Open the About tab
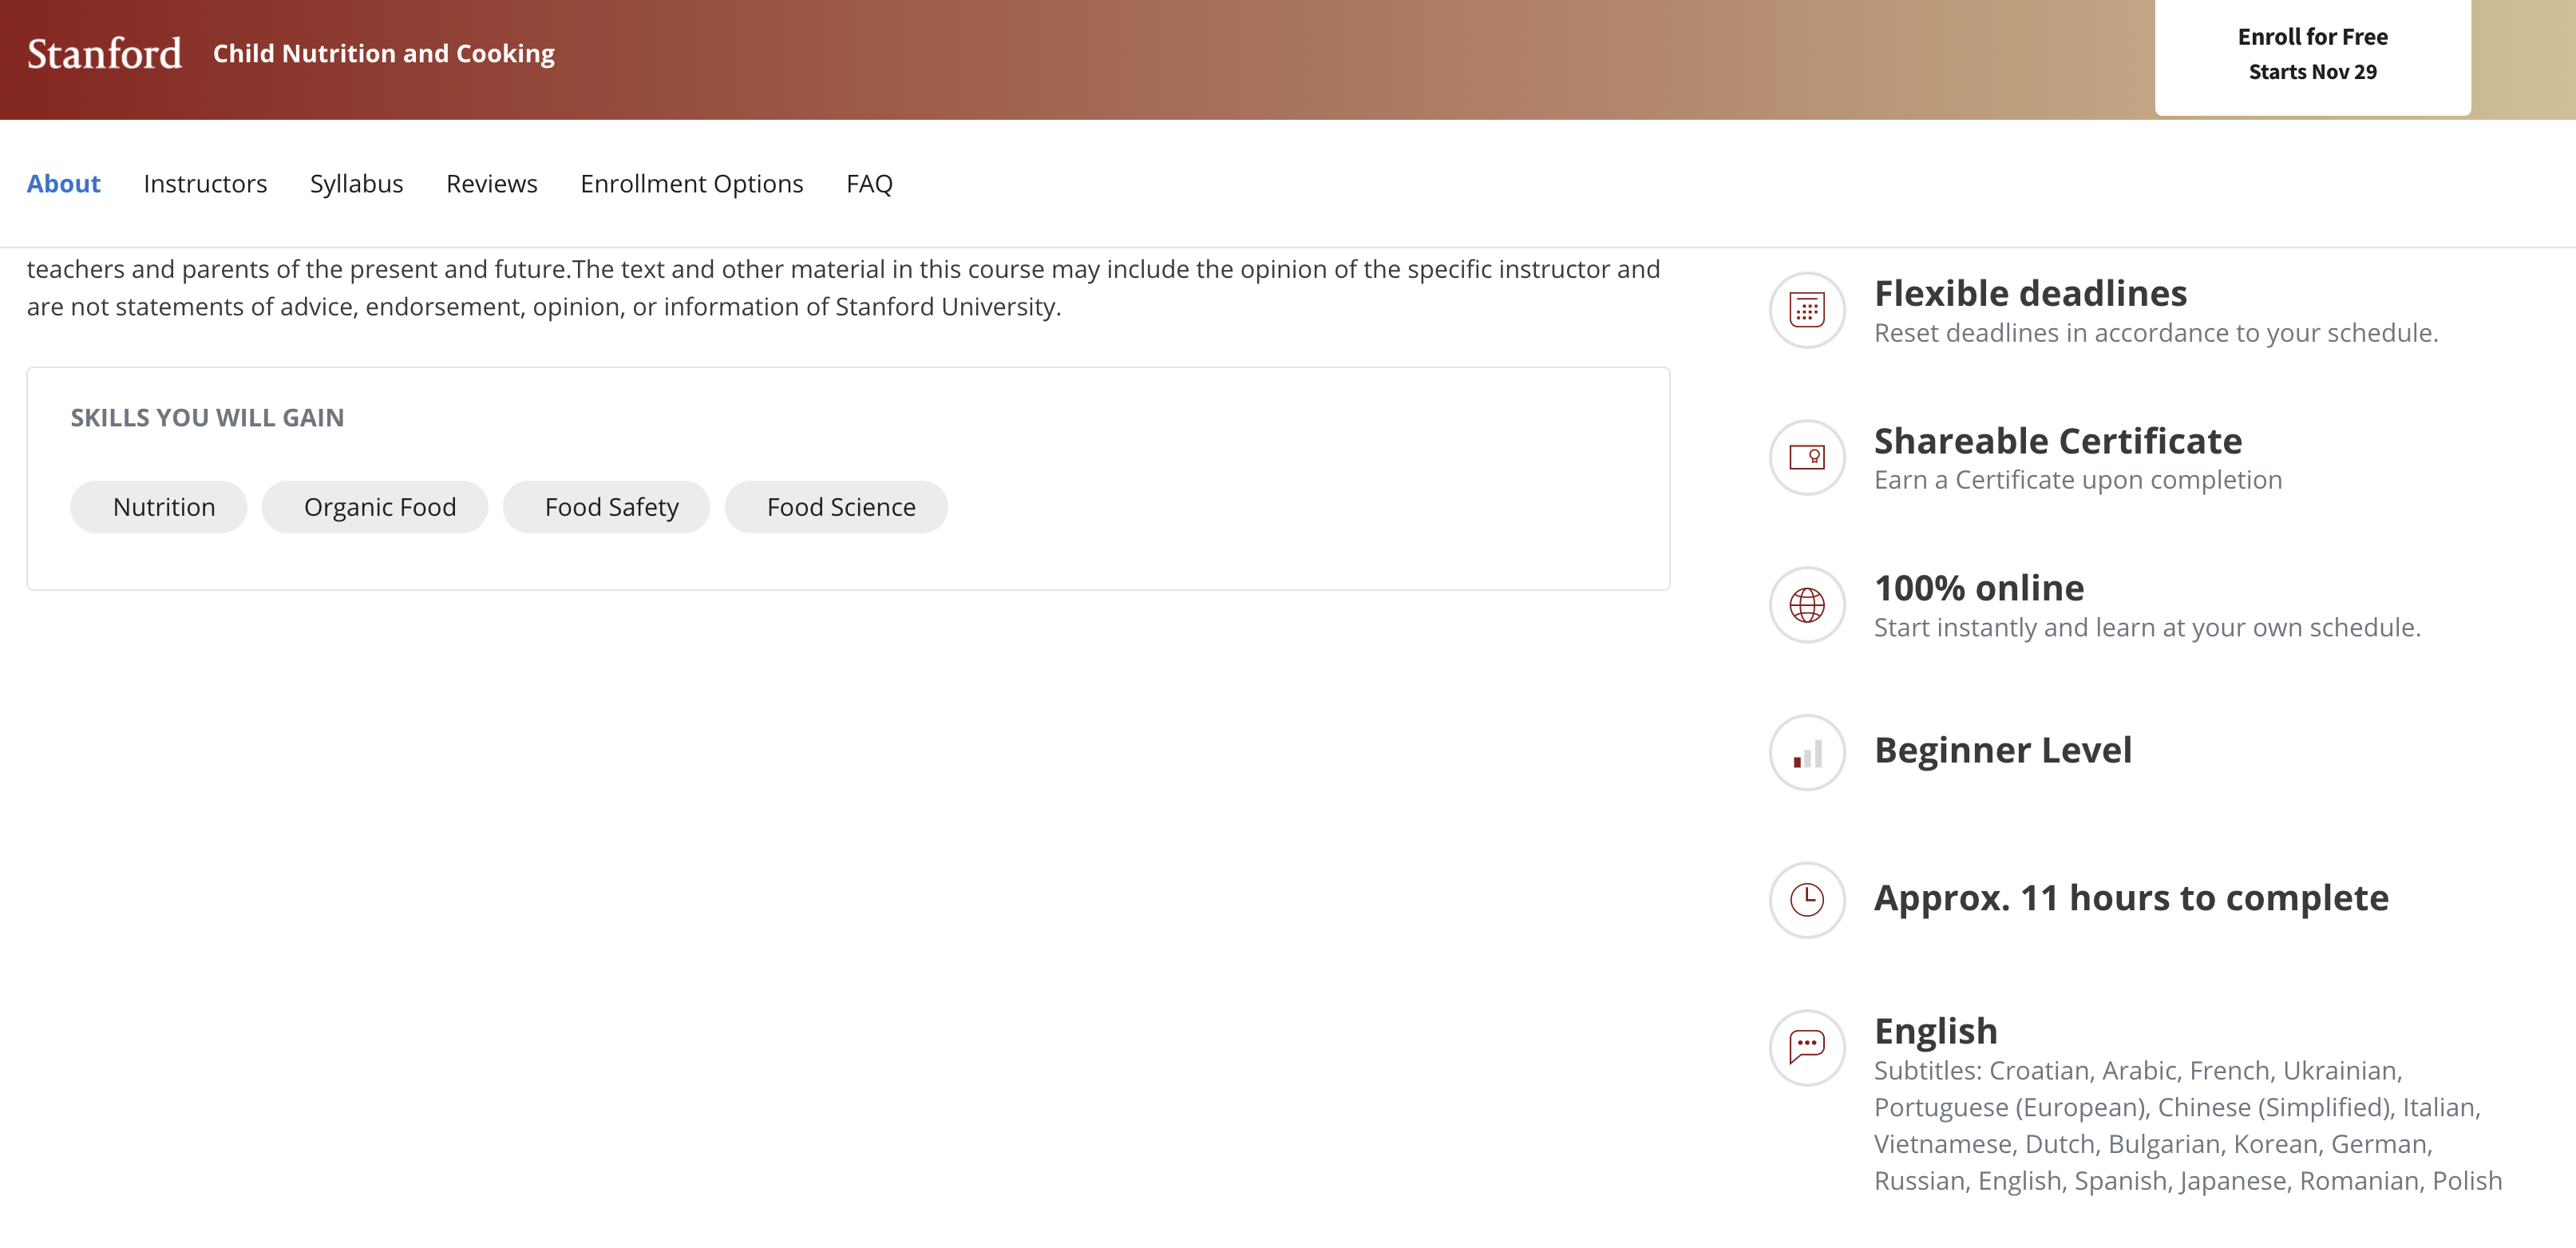Viewport: 2576px width, 1248px height. 63,184
